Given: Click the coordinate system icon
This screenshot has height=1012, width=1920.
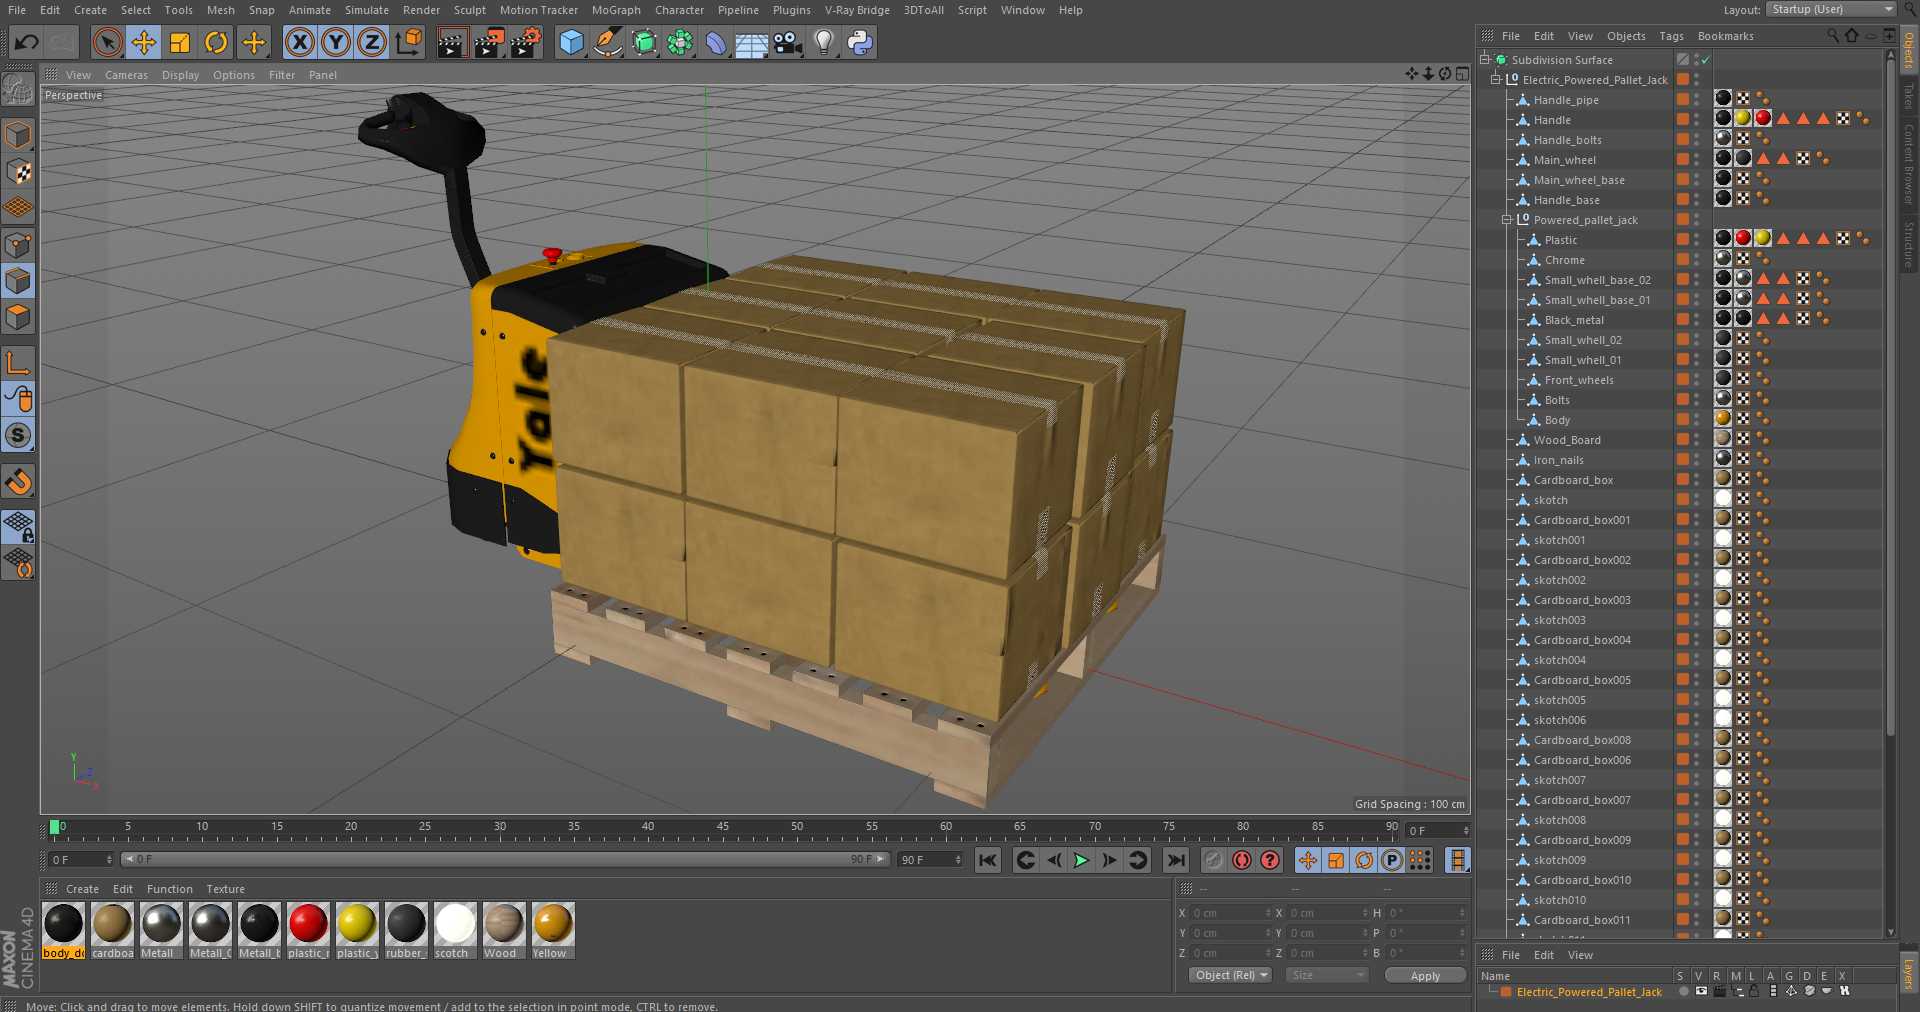Looking at the screenshot, I should click(409, 42).
